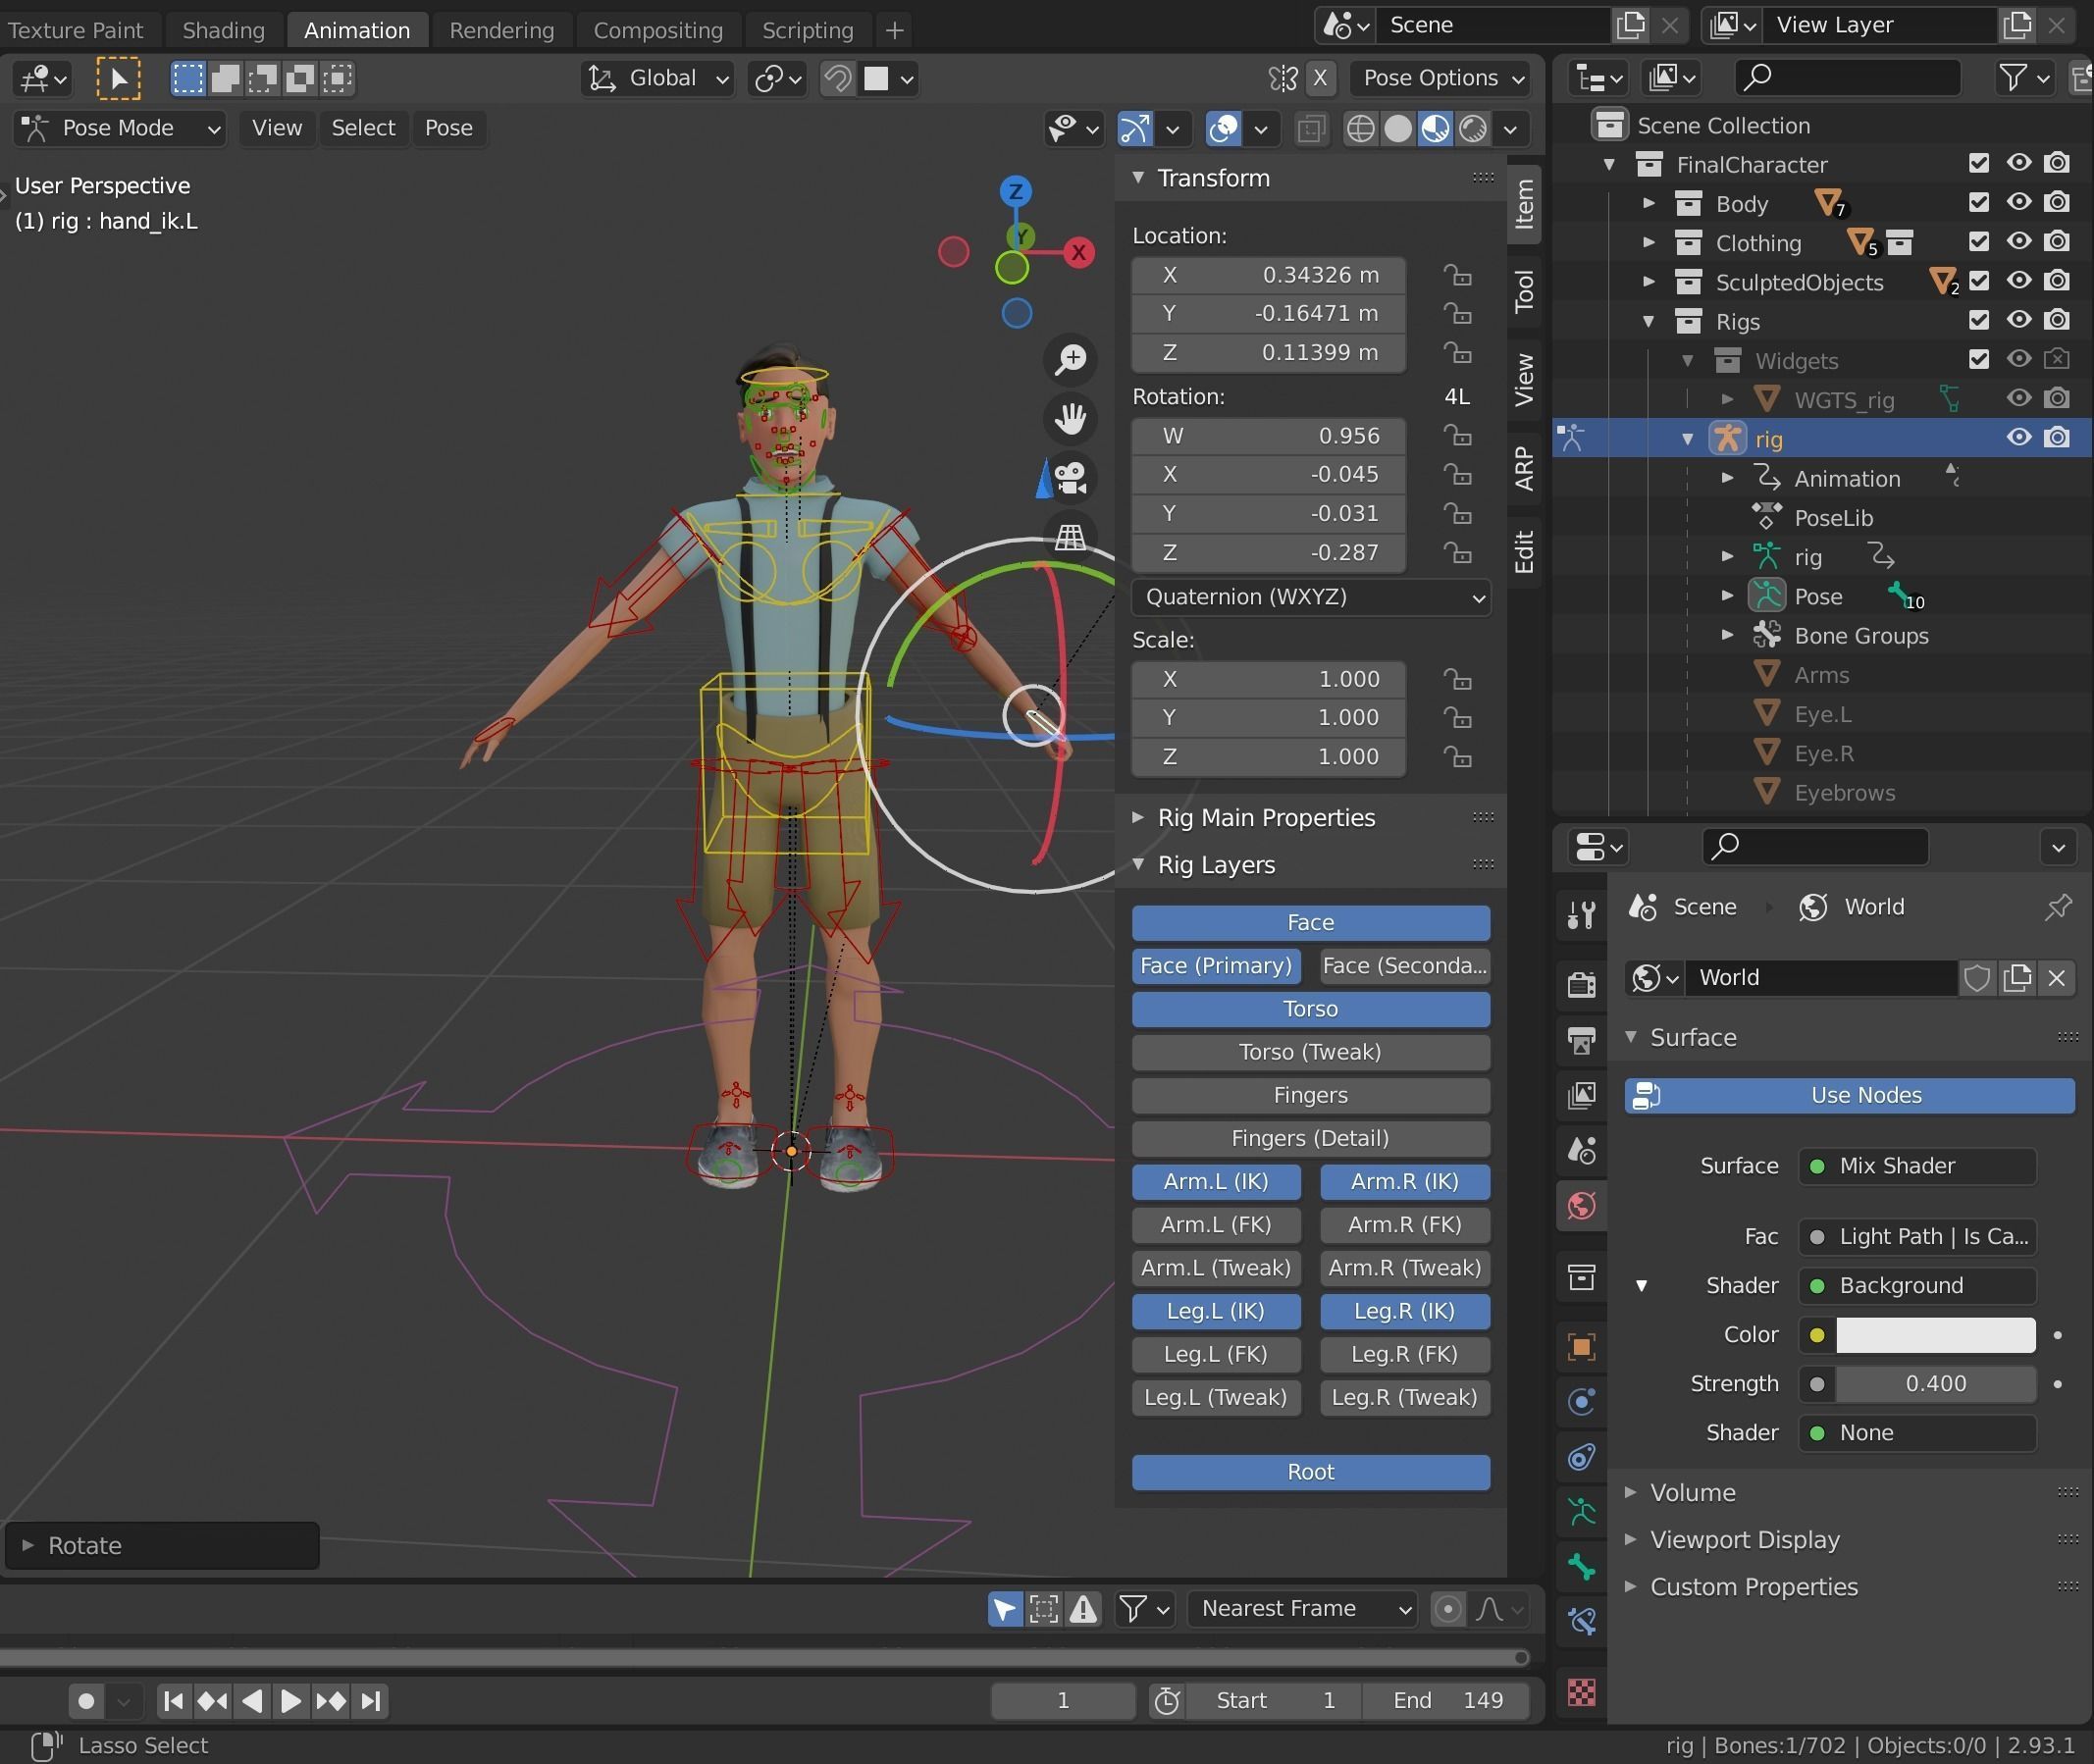The width and height of the screenshot is (2094, 1764).
Task: Open Bone properties tab icon
Action: (1581, 1566)
